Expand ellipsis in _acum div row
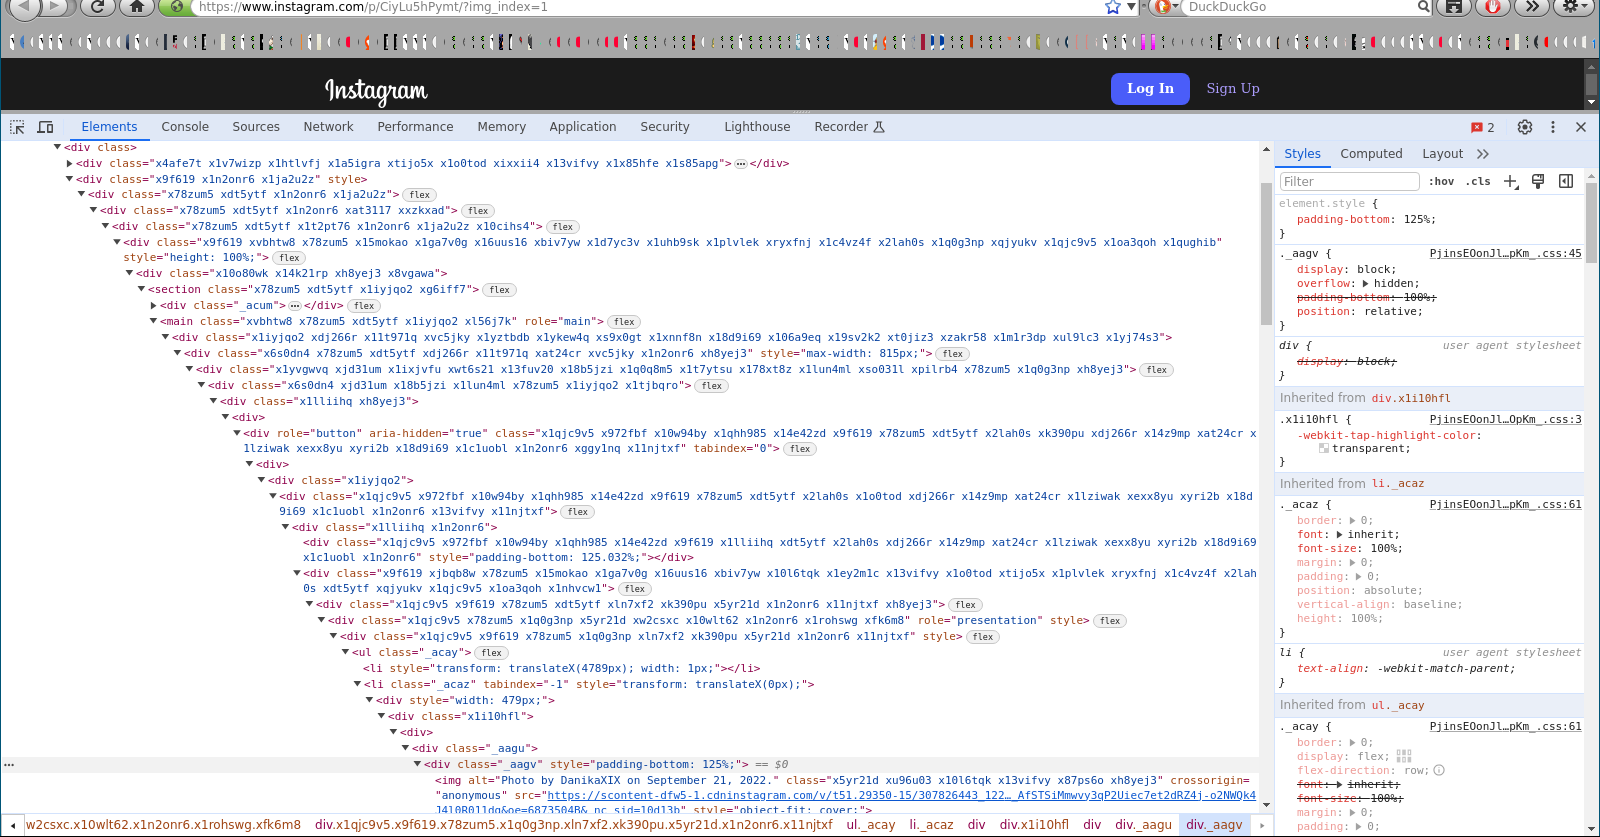The width and height of the screenshot is (1600, 837). (x=295, y=305)
